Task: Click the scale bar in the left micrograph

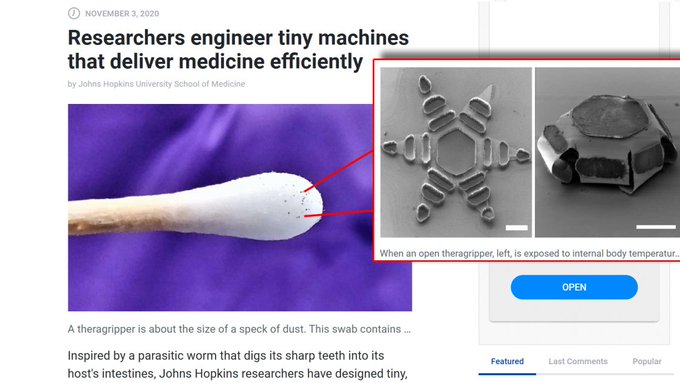Action: tap(517, 228)
